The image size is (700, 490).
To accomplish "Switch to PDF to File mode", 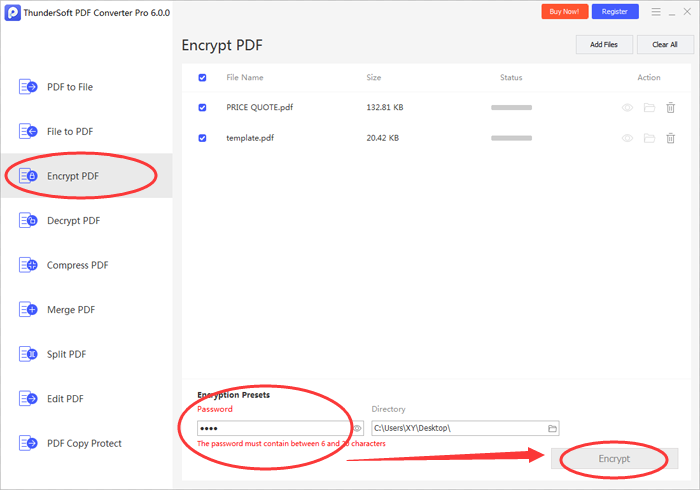I will click(x=69, y=87).
